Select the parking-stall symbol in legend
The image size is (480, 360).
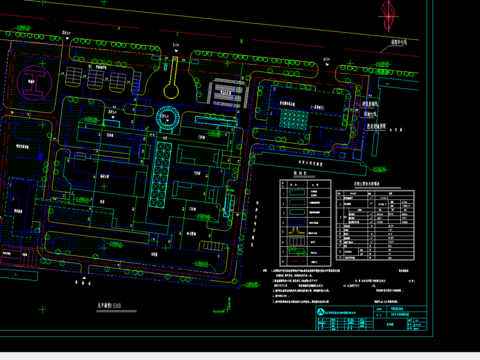click(297, 241)
